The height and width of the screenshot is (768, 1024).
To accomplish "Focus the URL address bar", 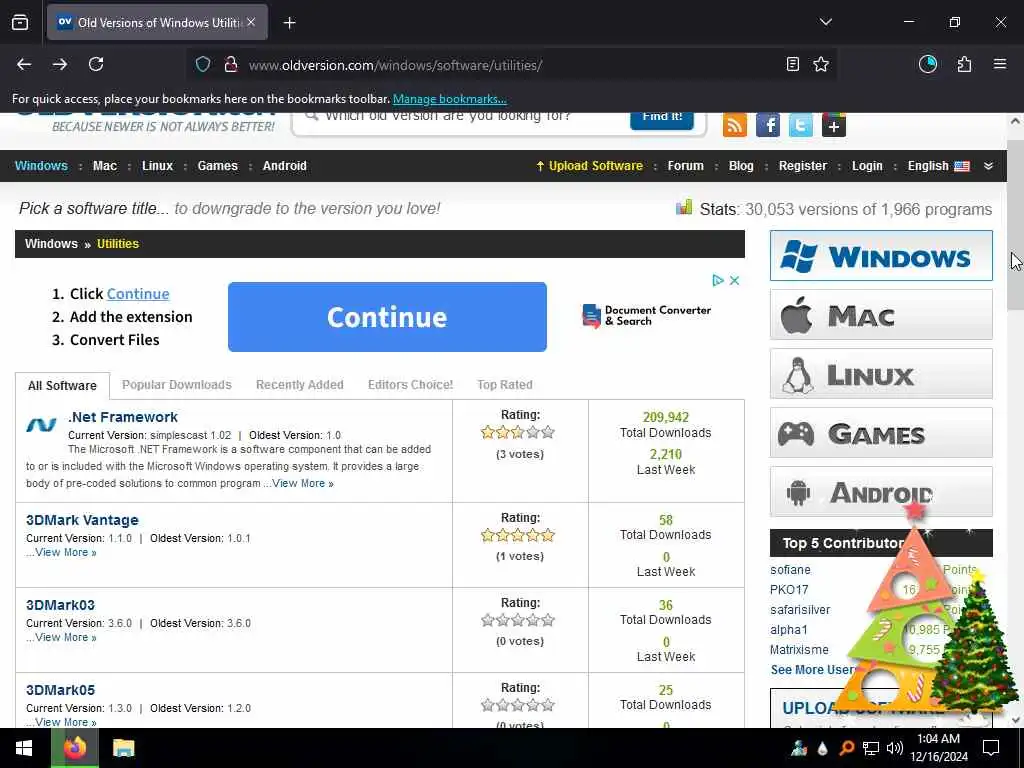I will coord(509,65).
